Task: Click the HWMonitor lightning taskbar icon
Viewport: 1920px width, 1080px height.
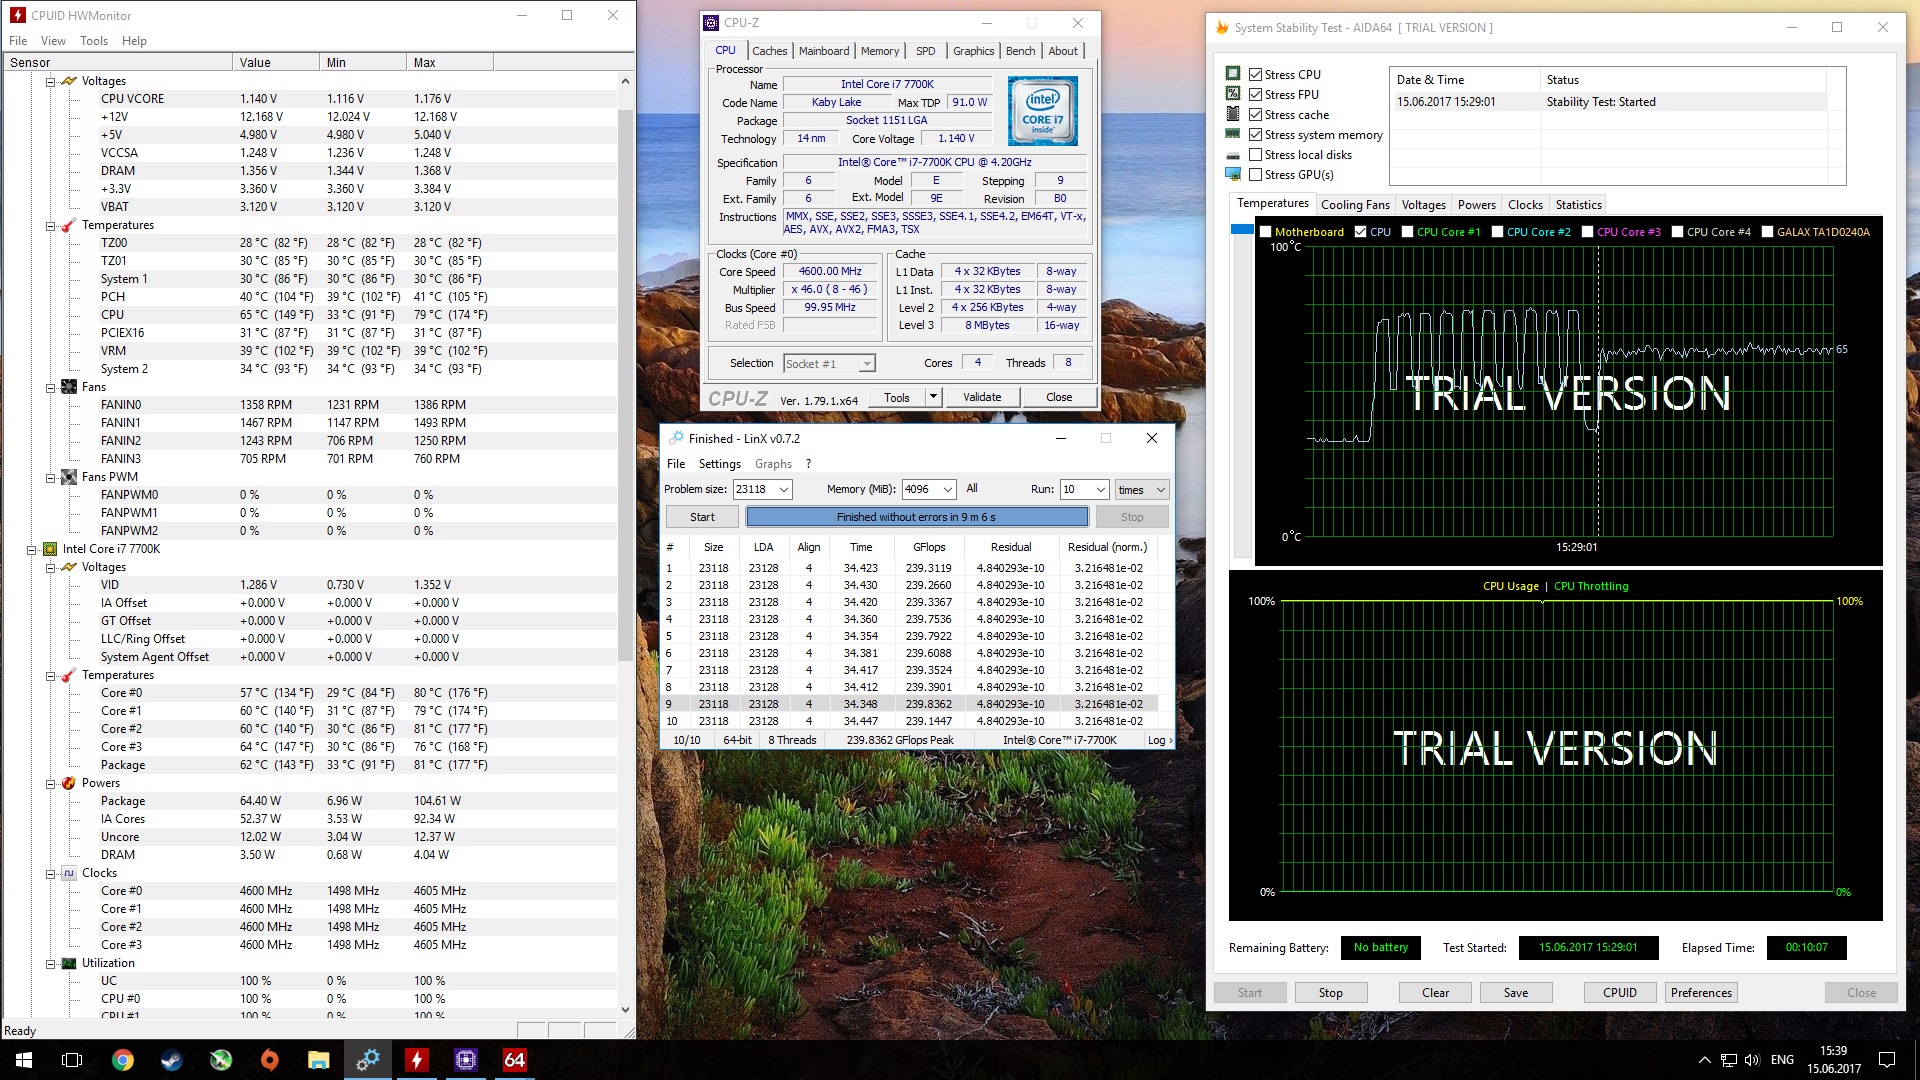Action: 416,1060
